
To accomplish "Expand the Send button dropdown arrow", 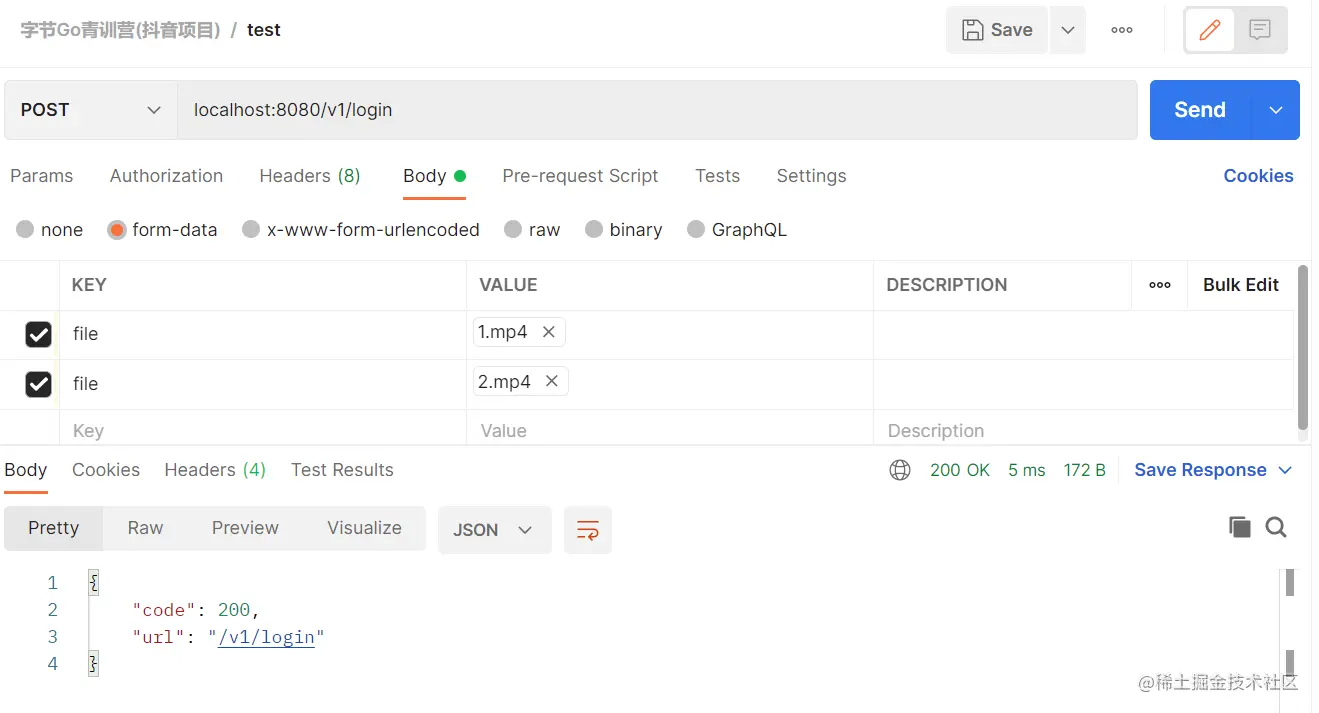I will pyautogui.click(x=1276, y=110).
